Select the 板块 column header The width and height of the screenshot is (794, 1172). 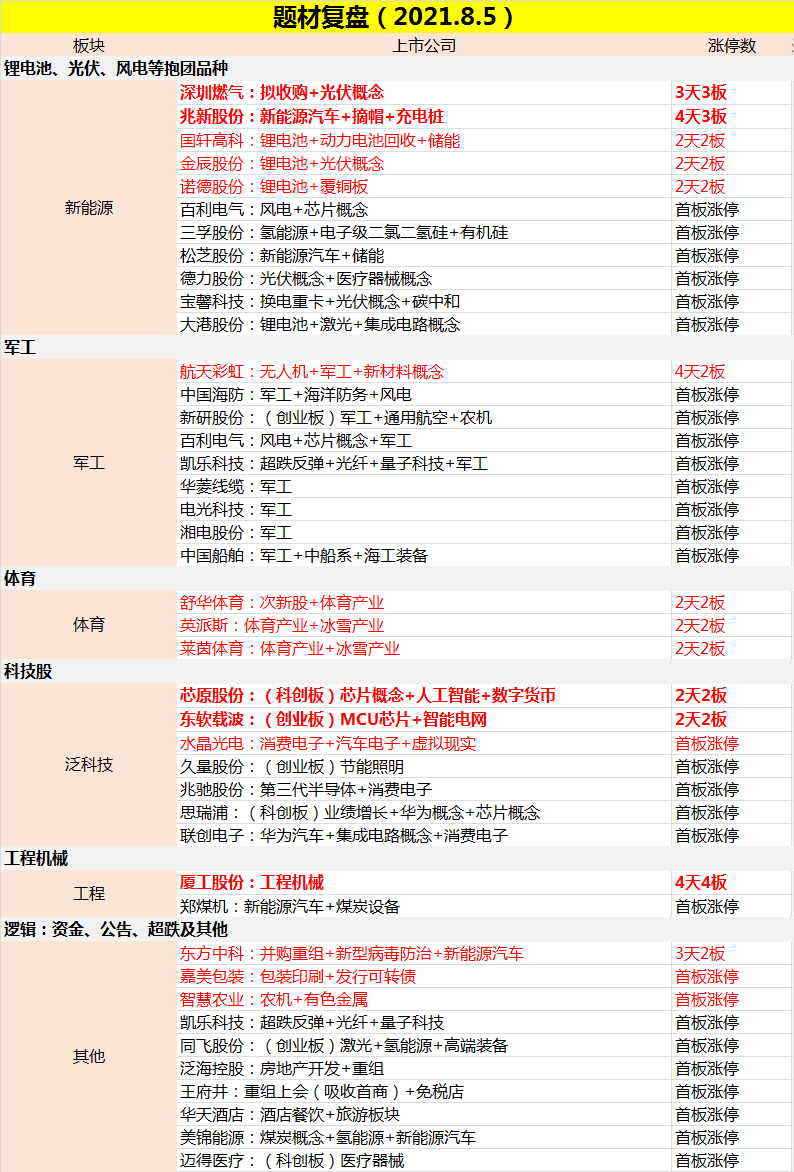point(89,46)
